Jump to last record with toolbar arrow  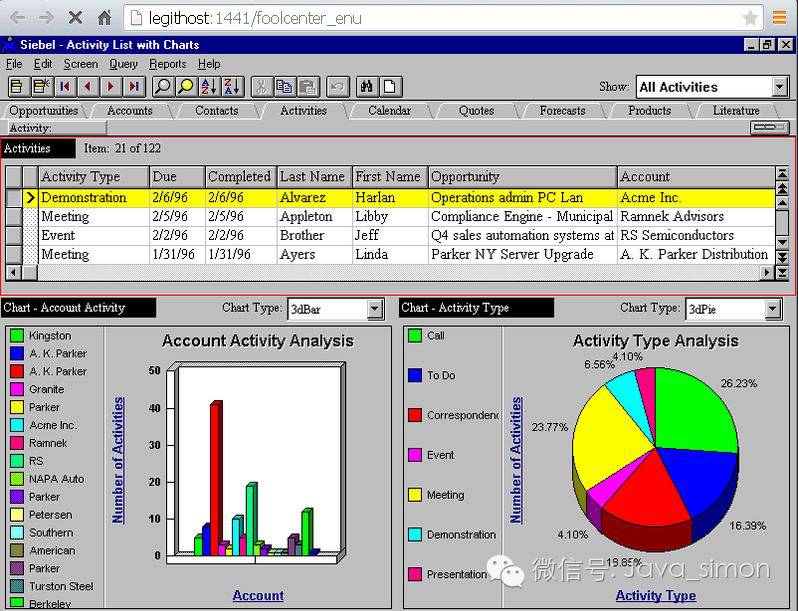coord(134,87)
